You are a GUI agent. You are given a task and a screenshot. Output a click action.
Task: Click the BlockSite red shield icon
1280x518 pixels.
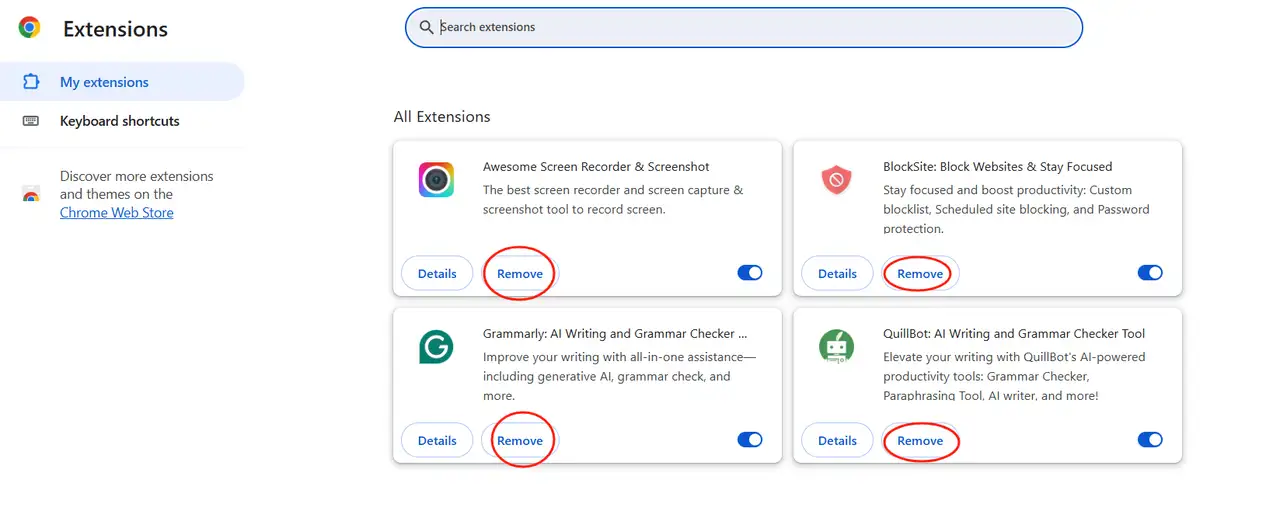836,180
